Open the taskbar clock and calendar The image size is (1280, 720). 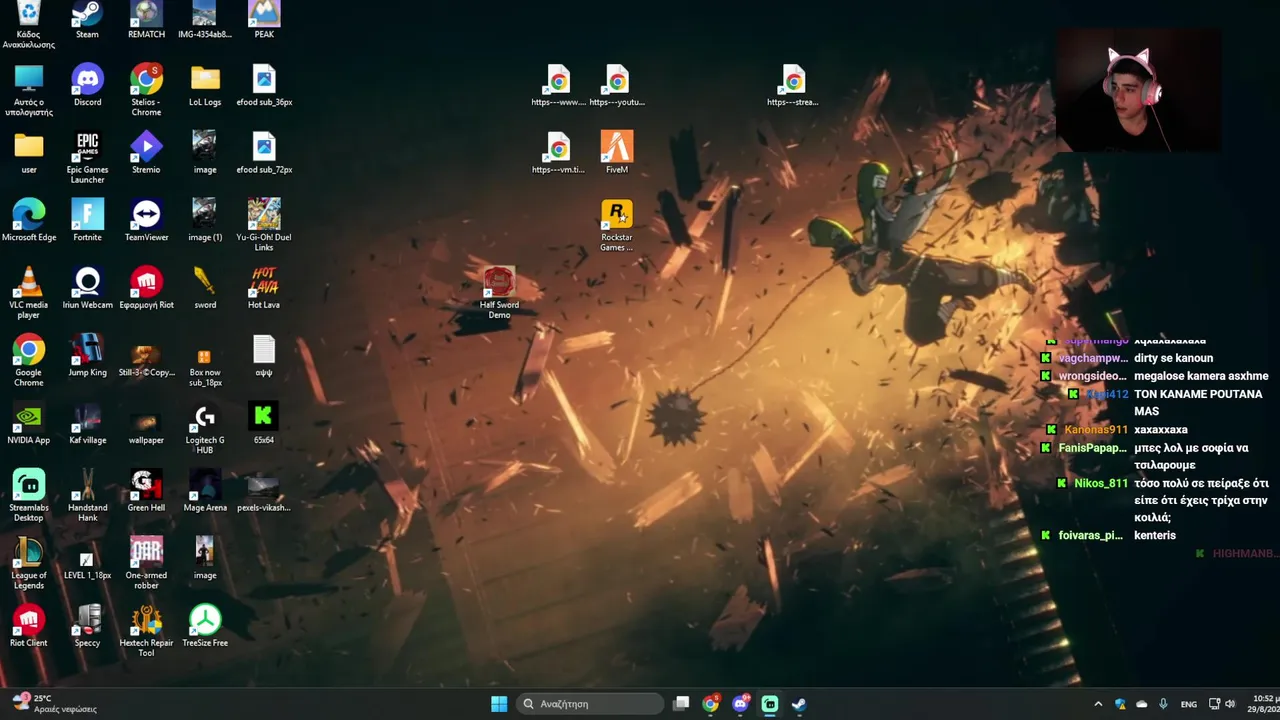[x=1265, y=704]
